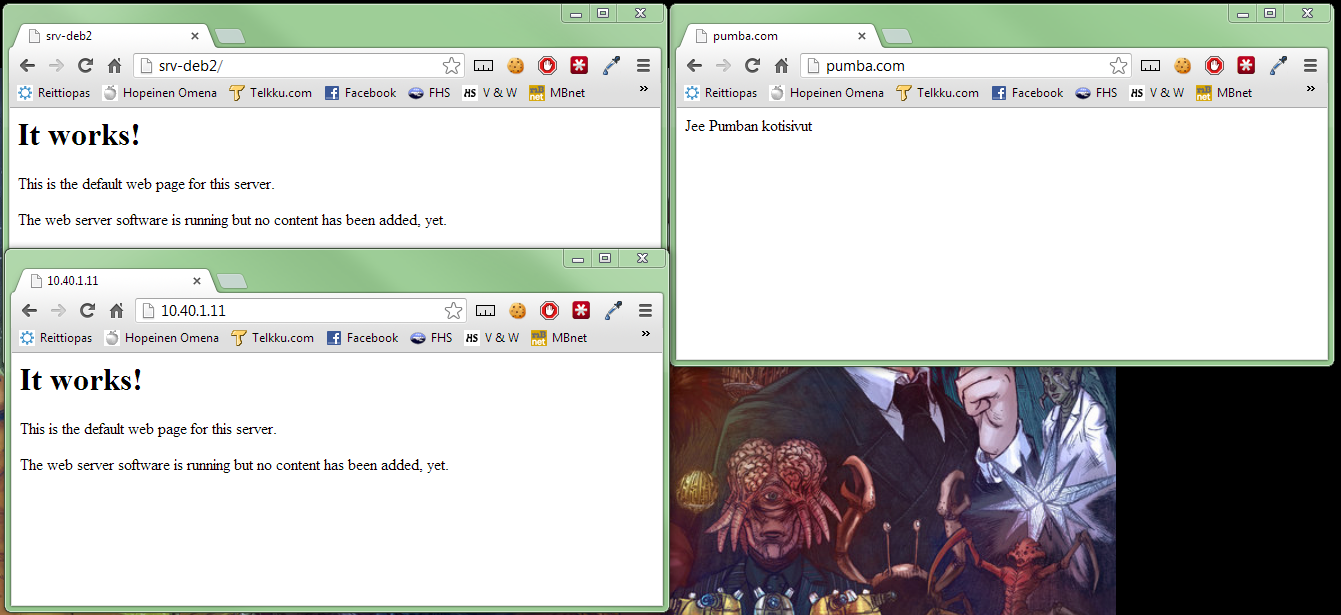Click Back arrow in pumba.com window

695,66
